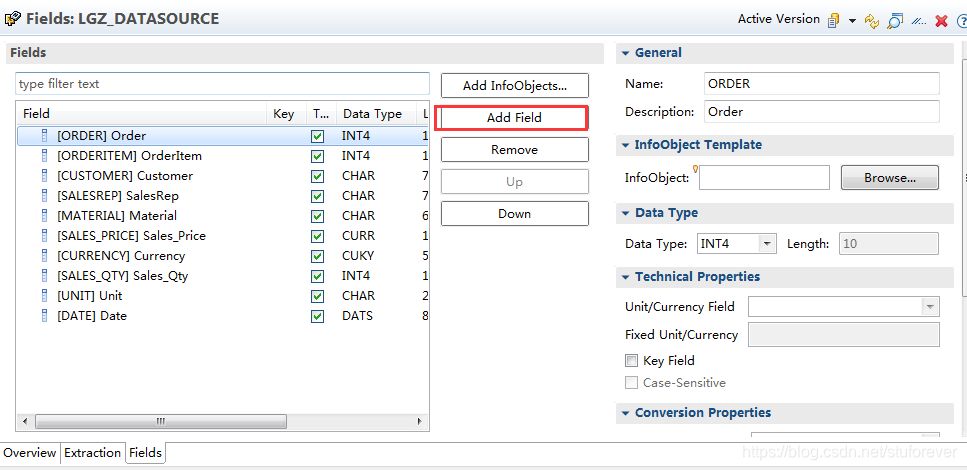
Task: Enable the Key Field checkbox
Action: tap(631, 361)
